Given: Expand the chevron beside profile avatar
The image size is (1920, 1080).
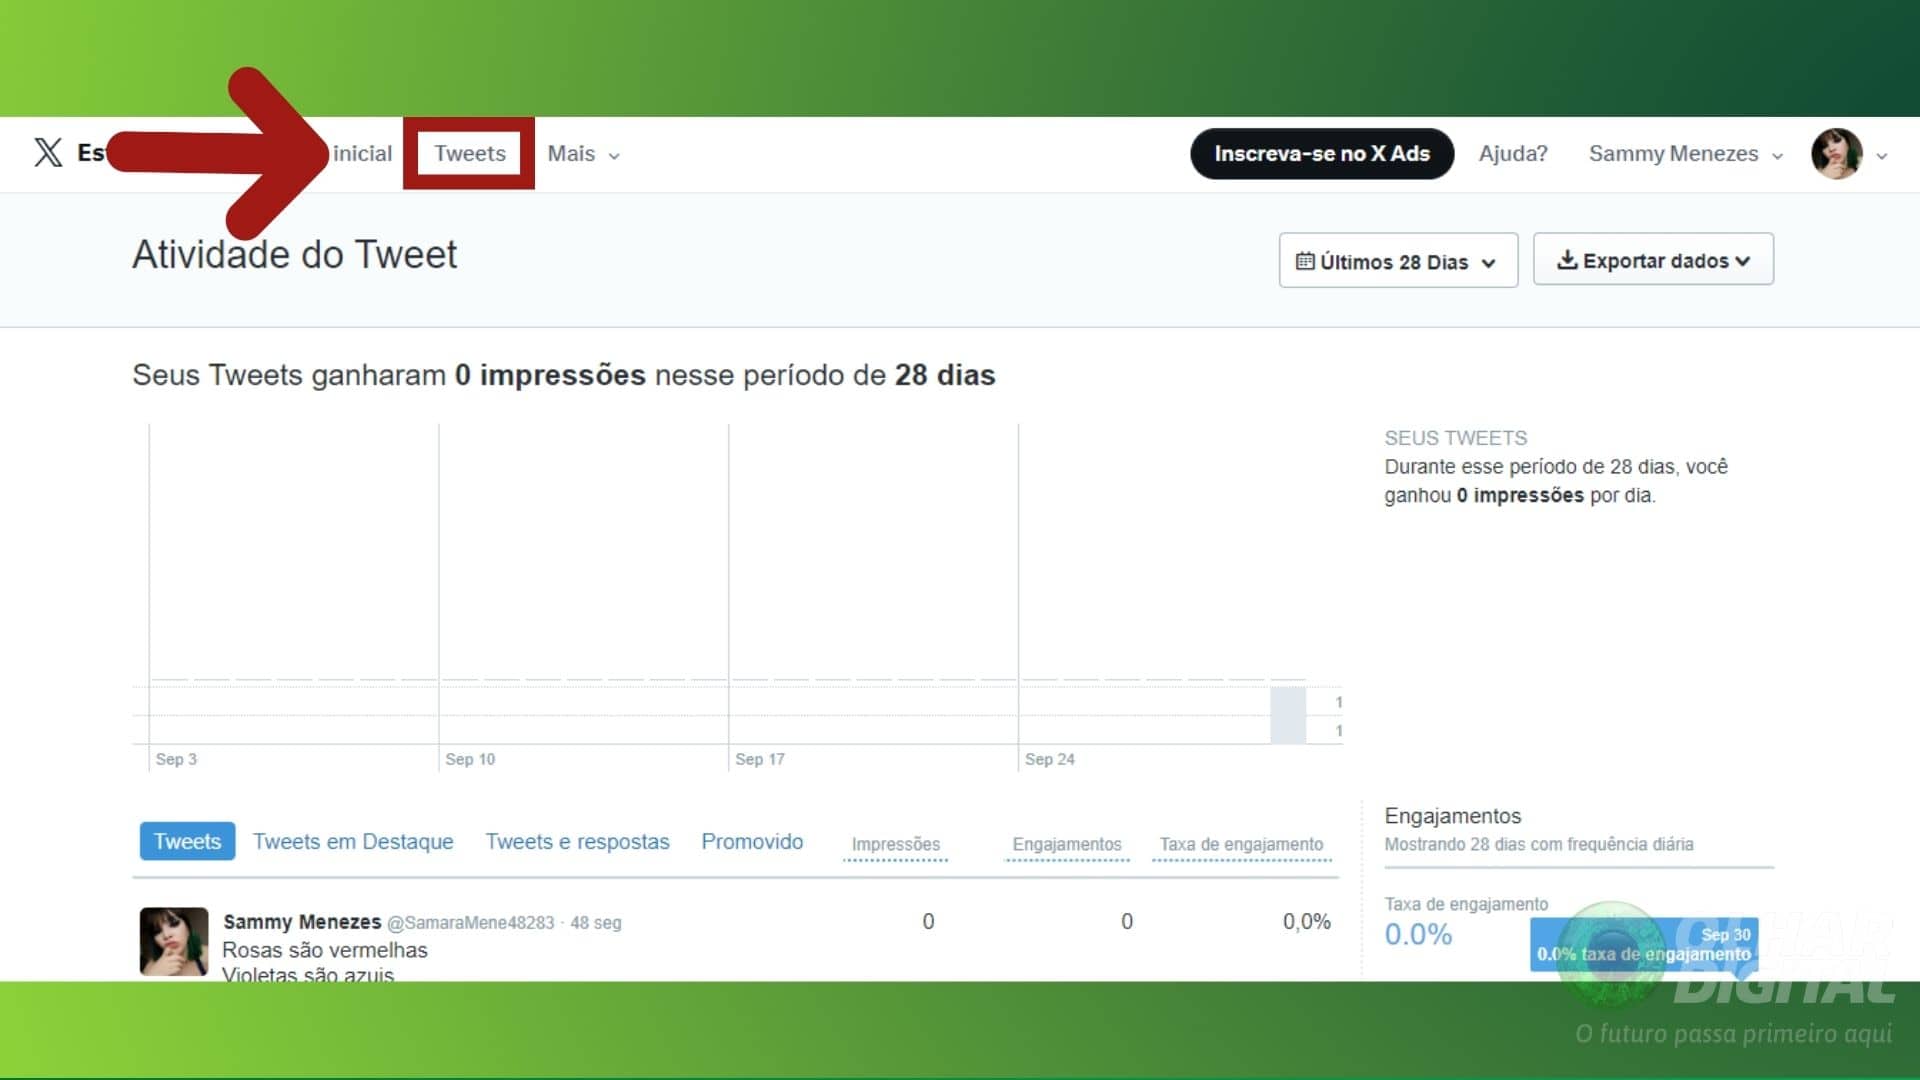Looking at the screenshot, I should (1882, 156).
